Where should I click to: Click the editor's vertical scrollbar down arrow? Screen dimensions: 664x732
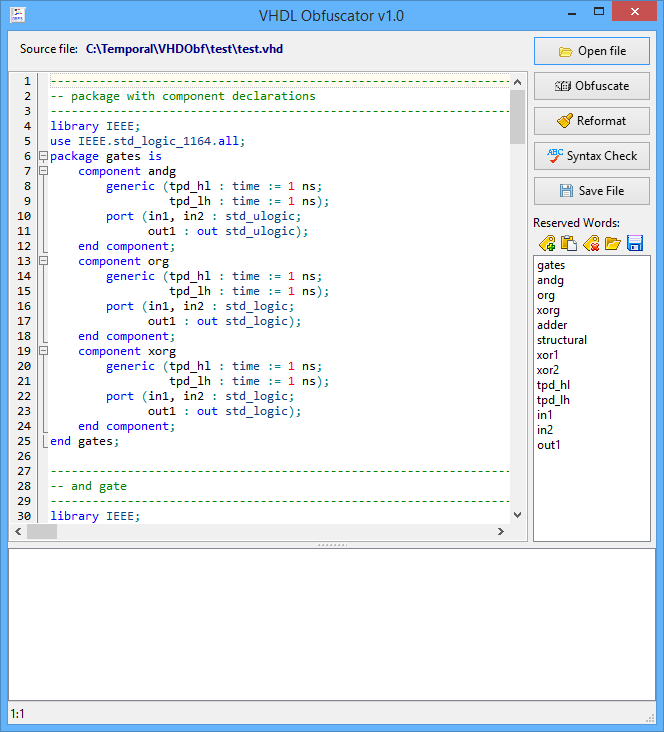[x=517, y=515]
